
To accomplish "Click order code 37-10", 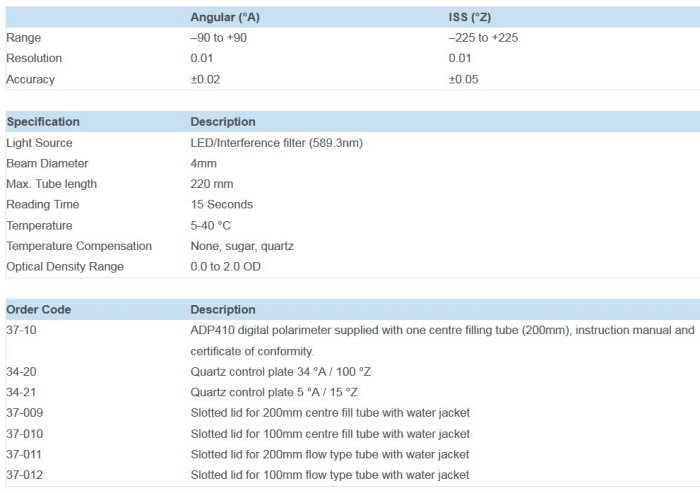I will pyautogui.click(x=20, y=330).
